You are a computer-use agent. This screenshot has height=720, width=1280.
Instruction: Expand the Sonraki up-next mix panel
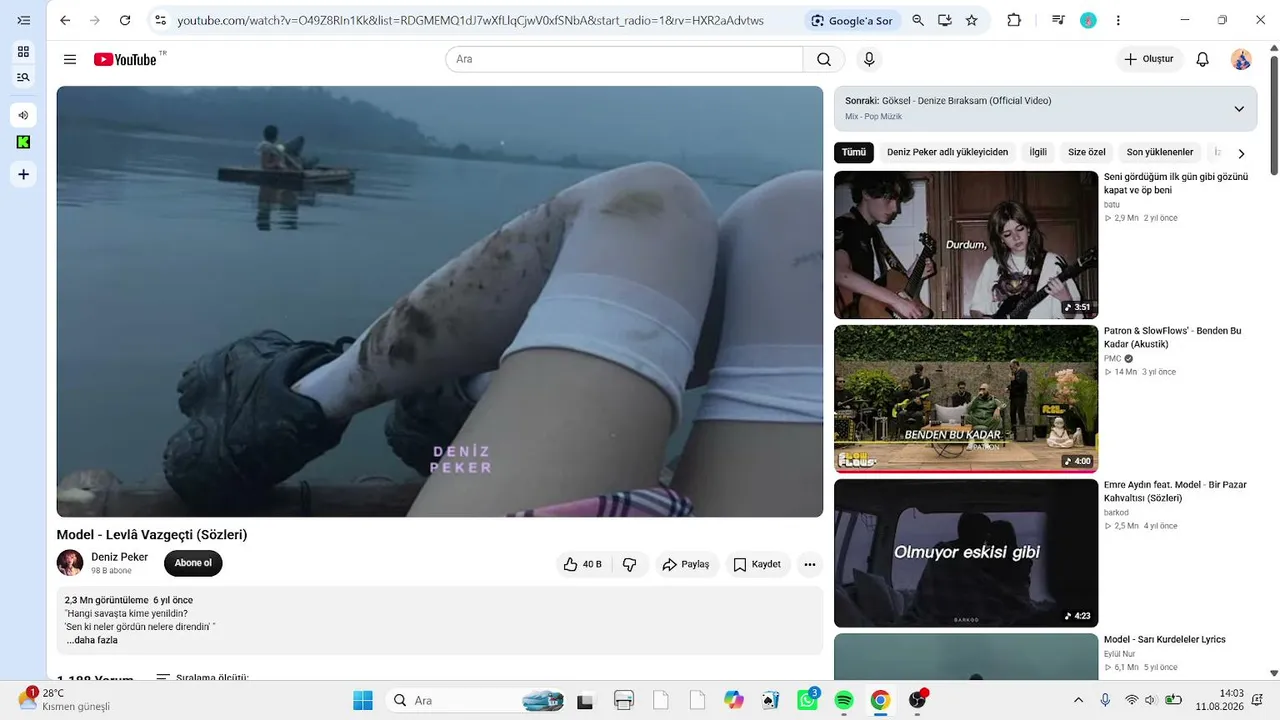point(1239,108)
